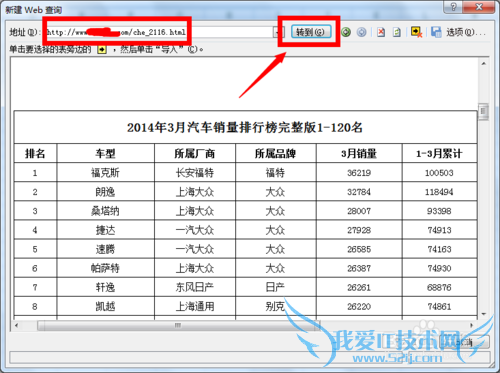Click the 朗逸 car model cell
The height and width of the screenshot is (373, 500).
point(105,192)
